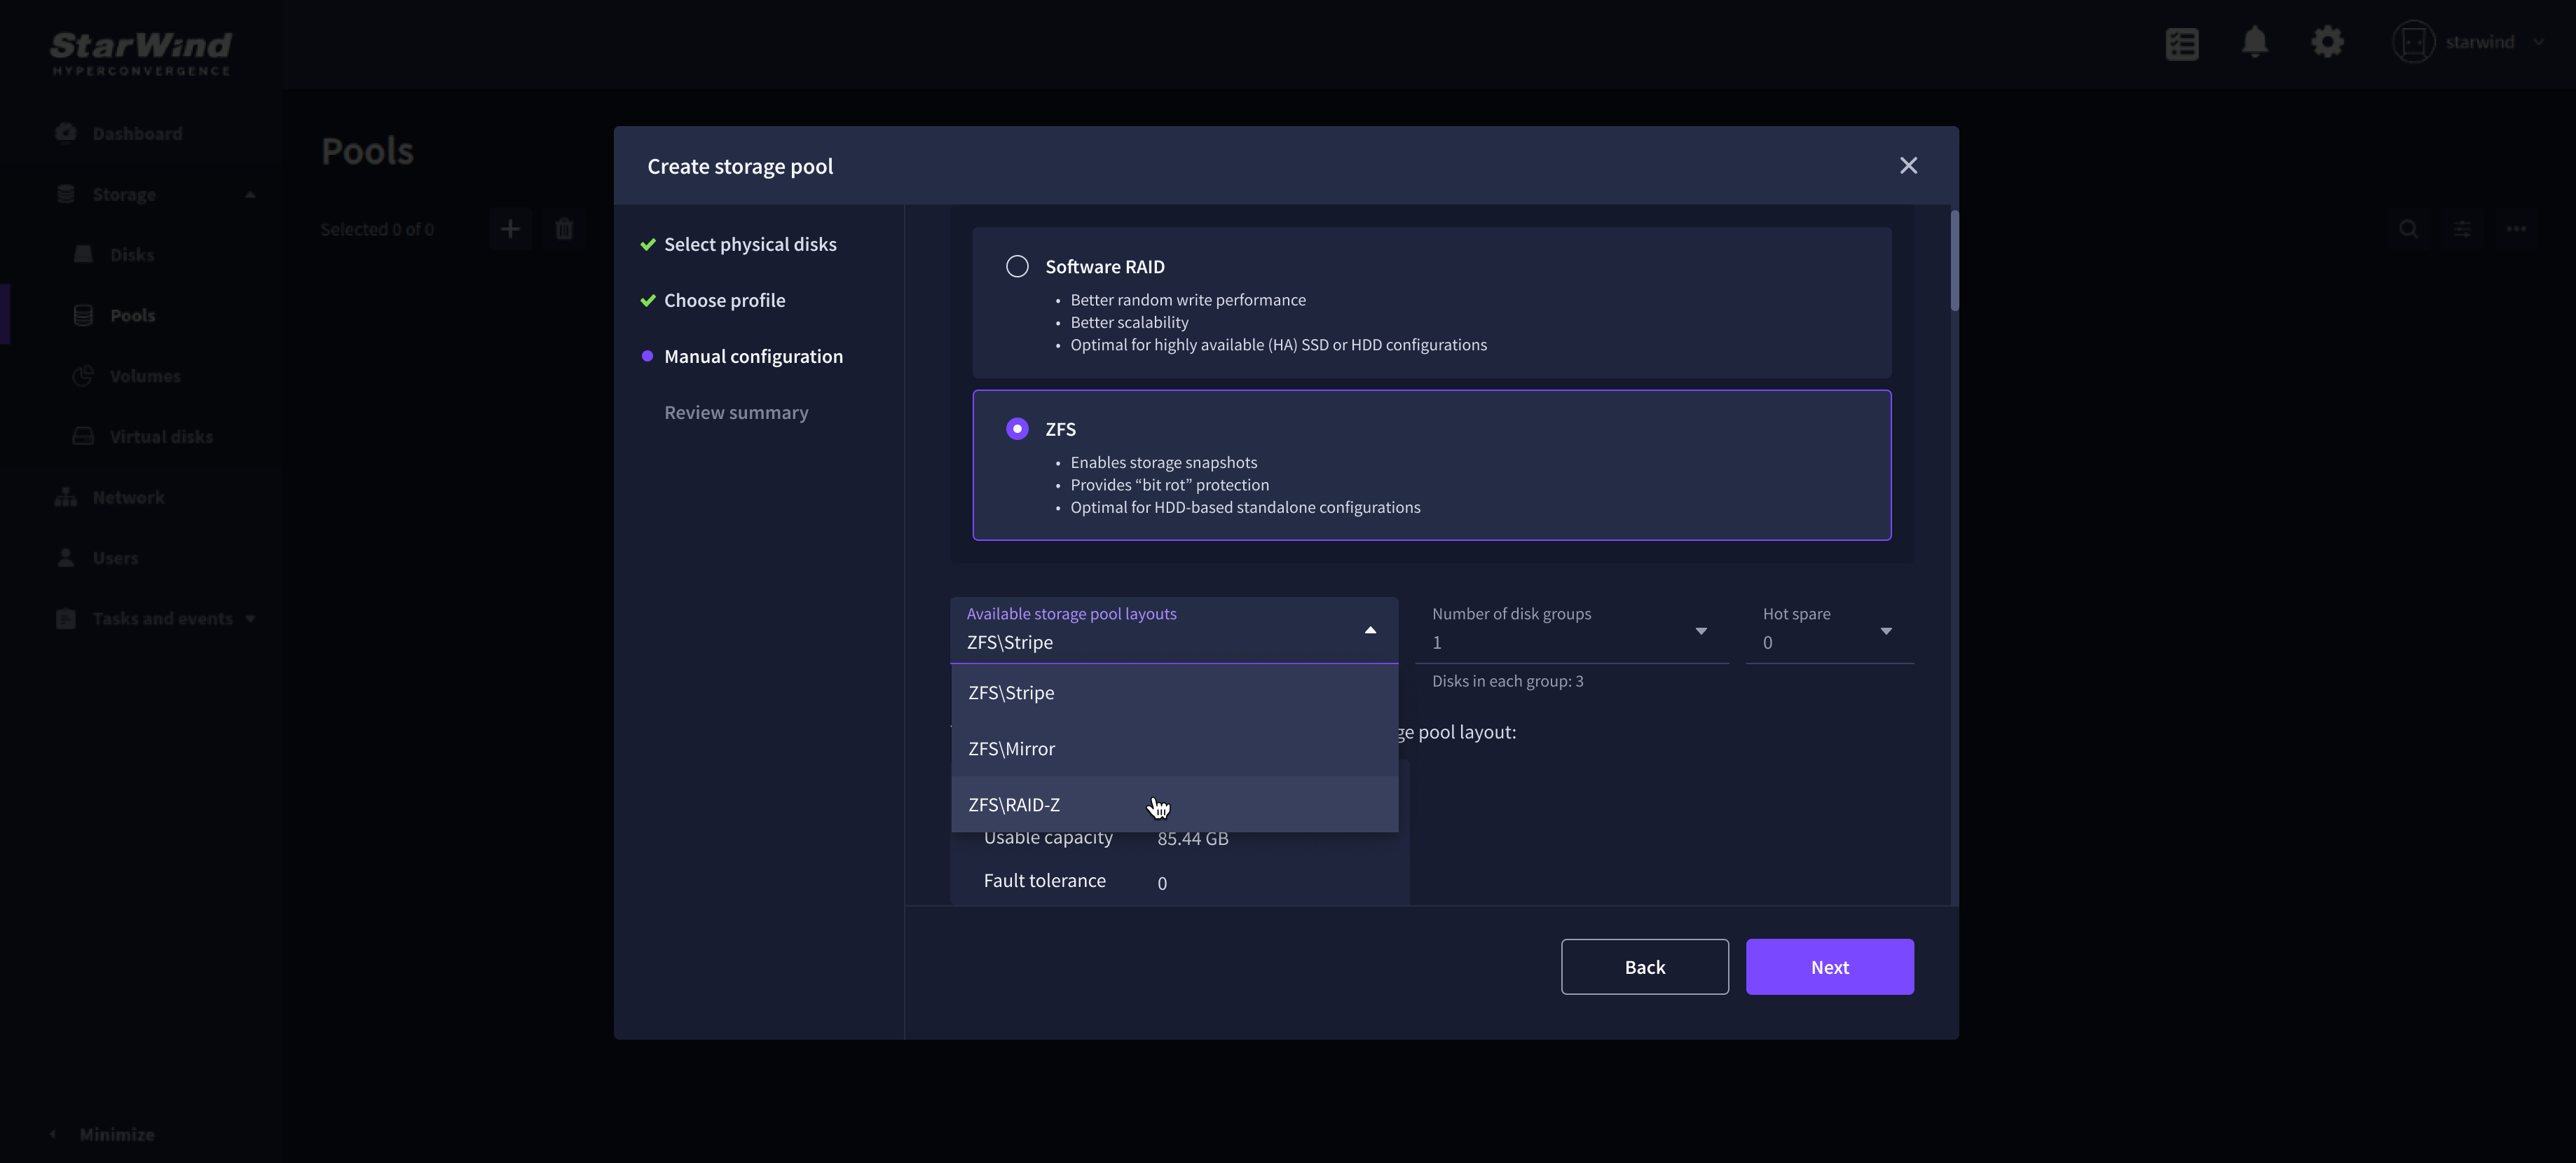This screenshot has height=1163, width=2576.
Task: Collapse the Storage sidebar section
Action: (x=250, y=194)
